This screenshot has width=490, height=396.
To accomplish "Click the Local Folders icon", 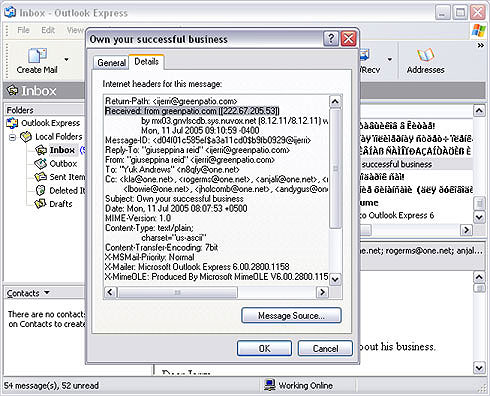I will pos(26,137).
